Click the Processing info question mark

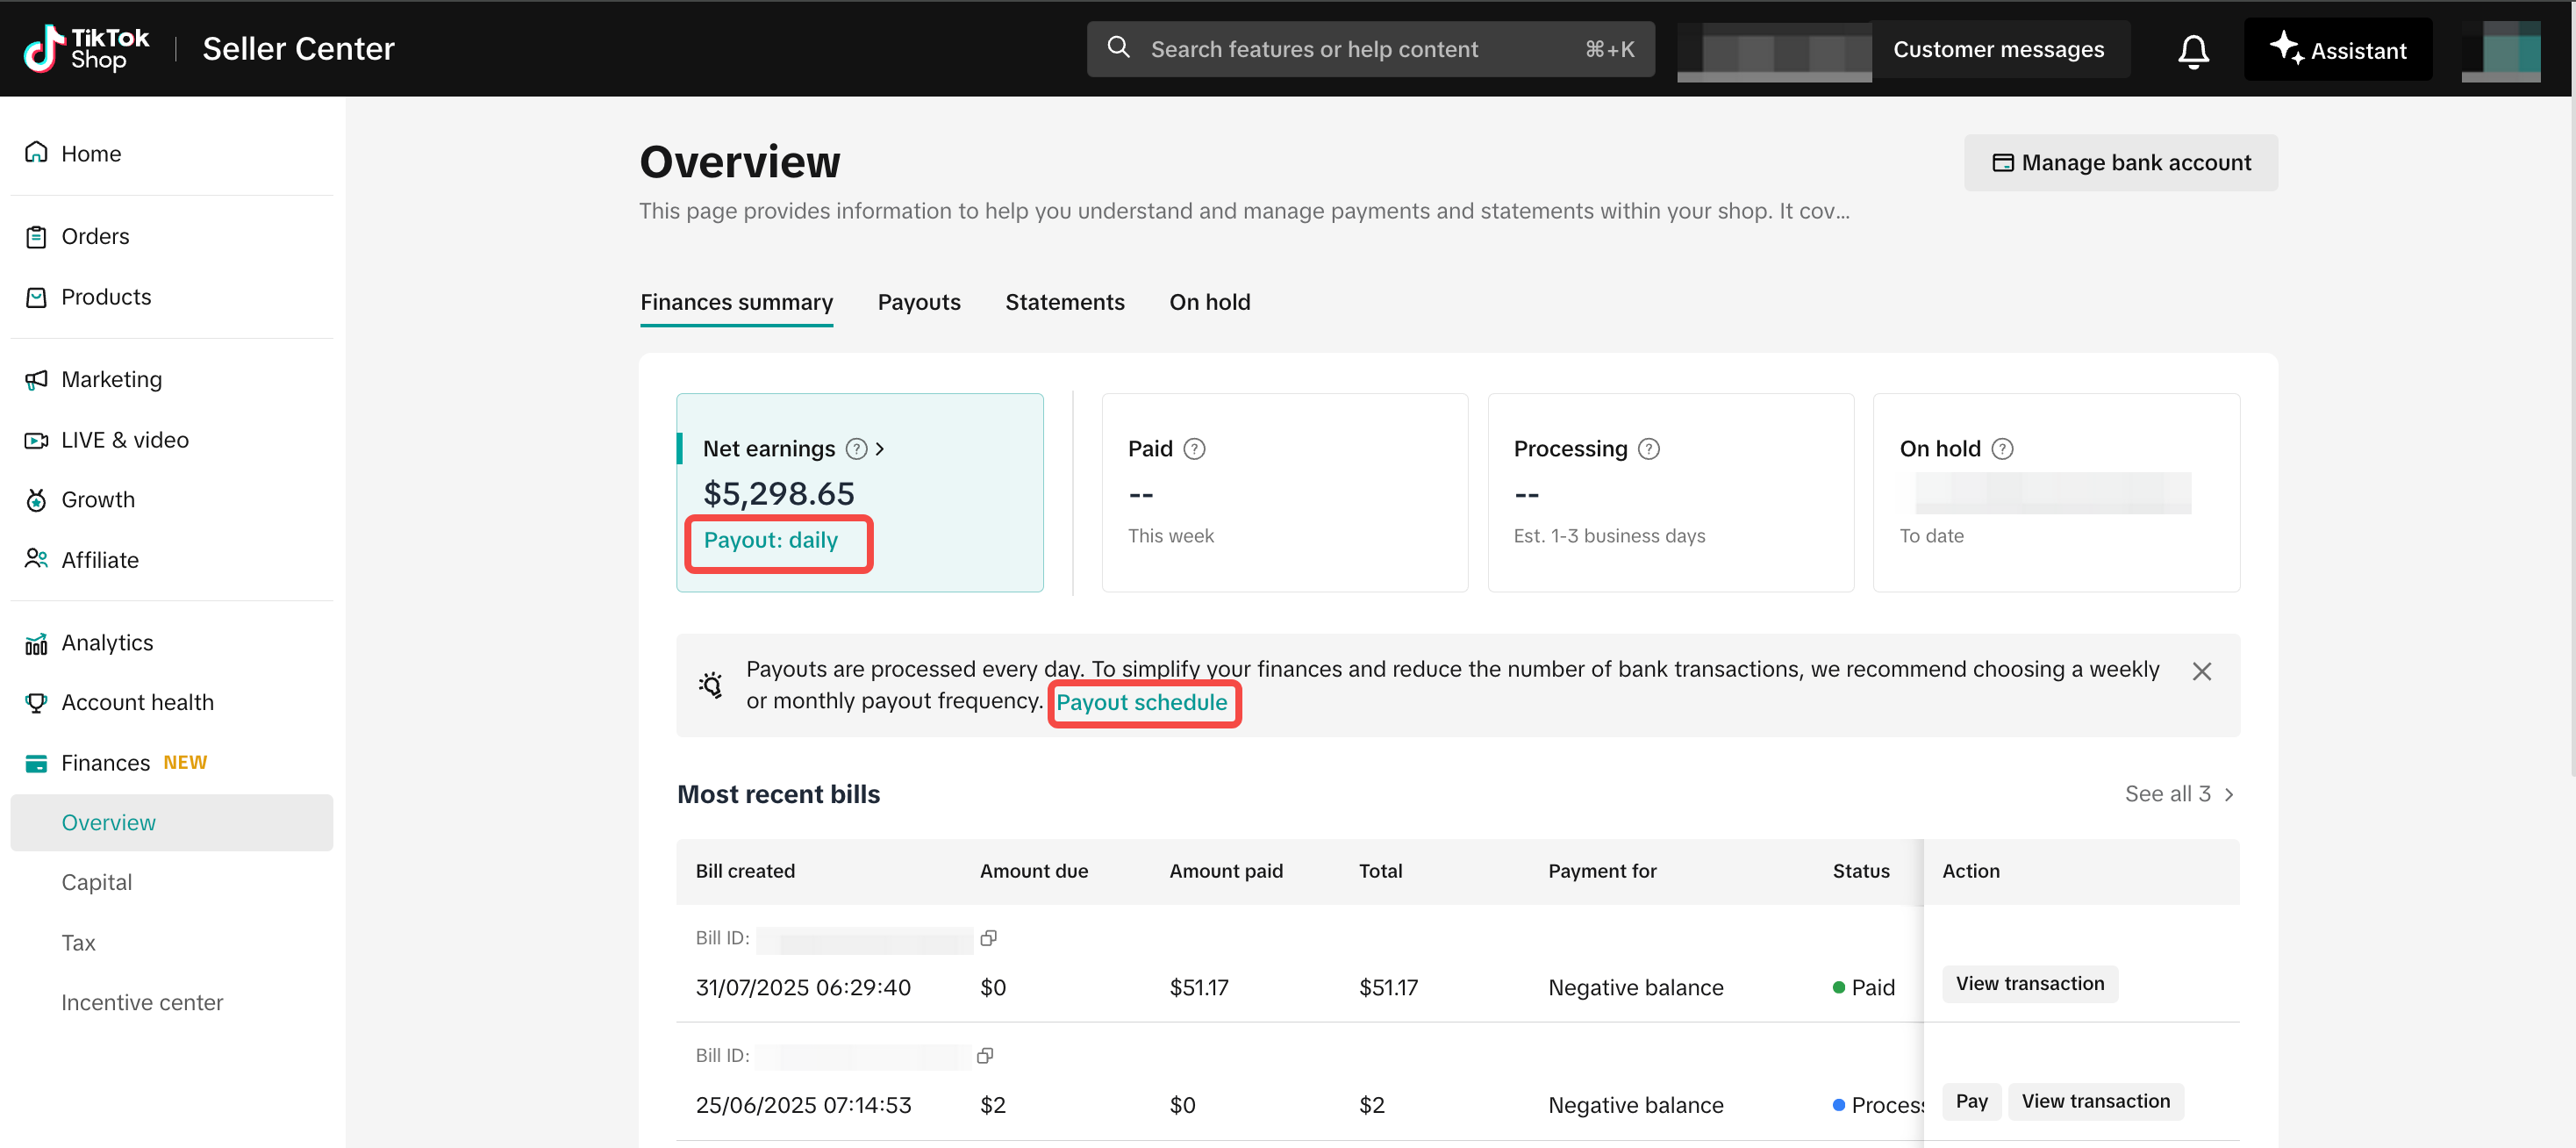(1648, 449)
